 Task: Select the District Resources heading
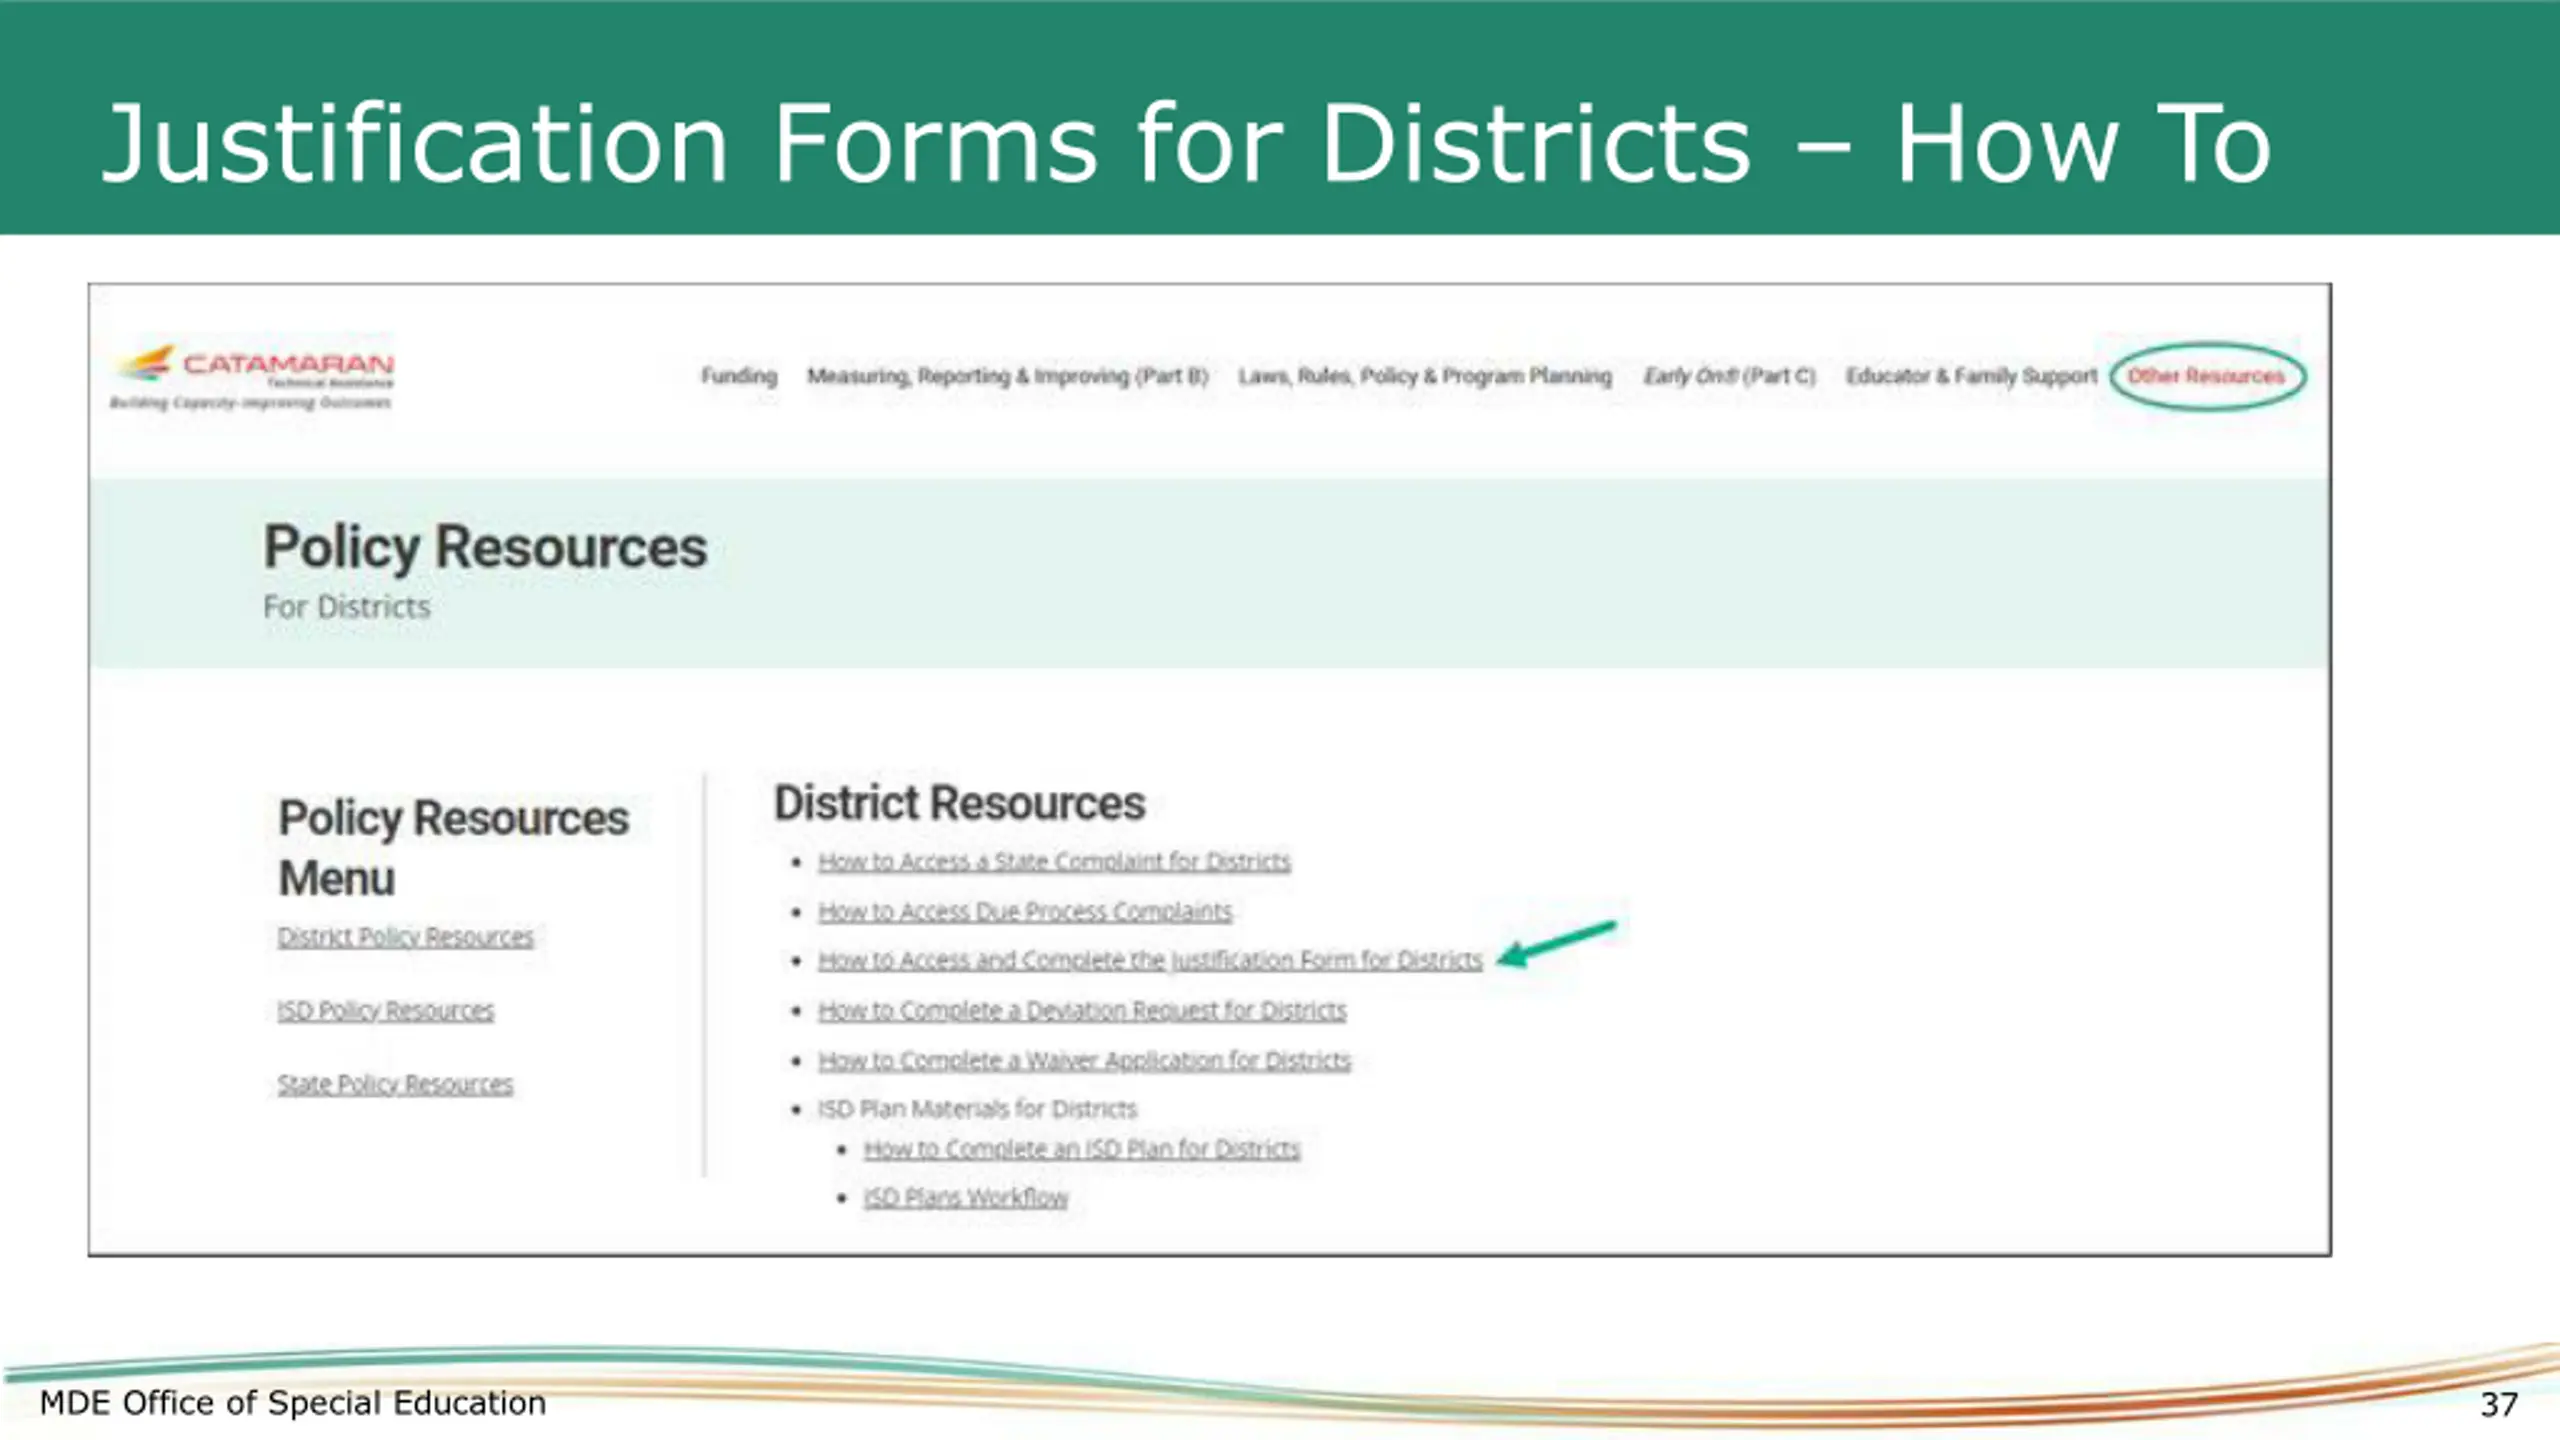tap(959, 803)
